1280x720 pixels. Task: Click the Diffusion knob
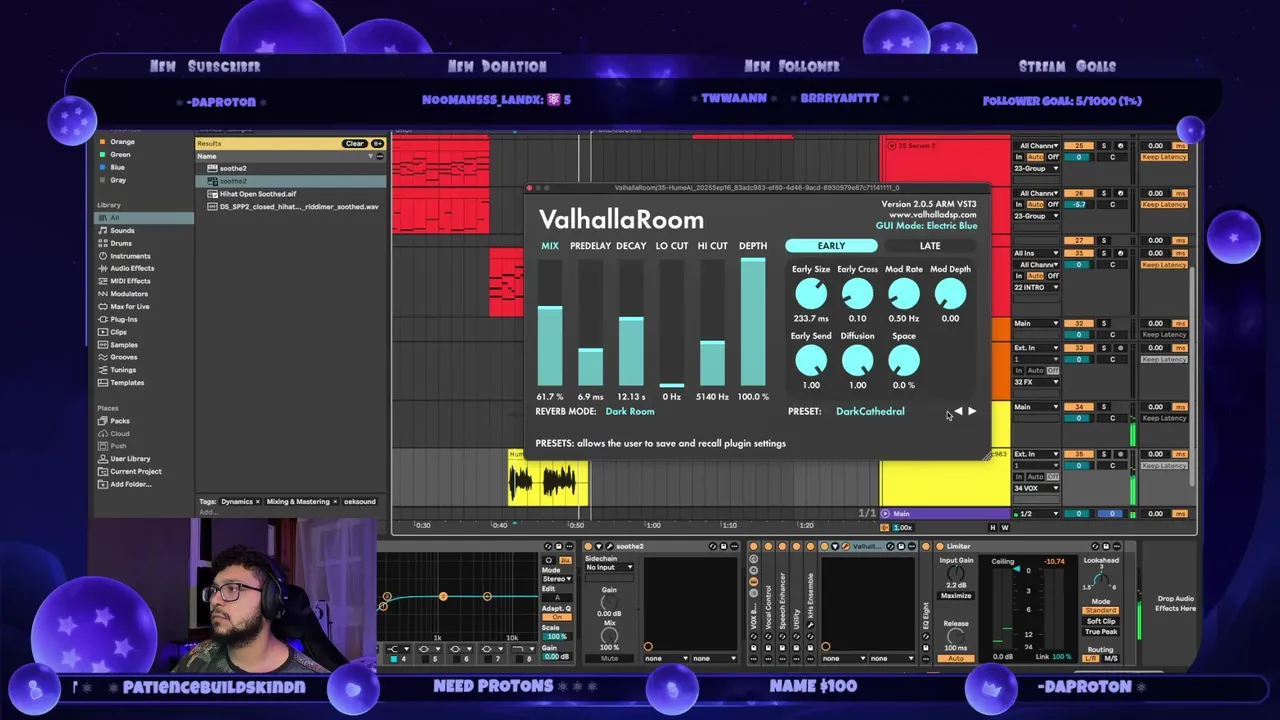[x=857, y=361]
